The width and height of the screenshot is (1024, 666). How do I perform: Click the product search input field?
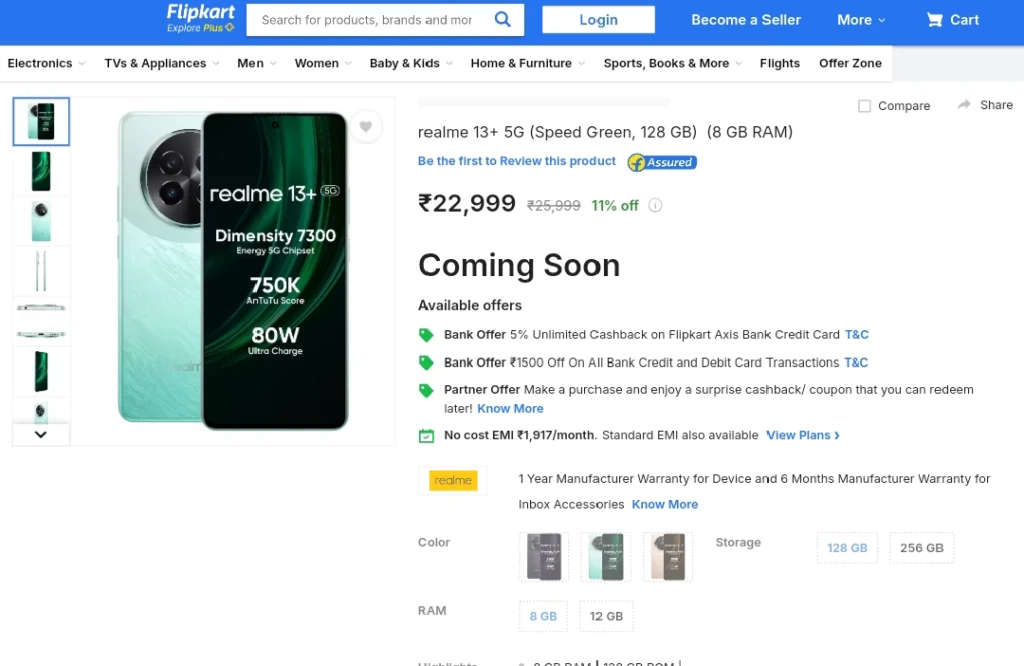[367, 20]
